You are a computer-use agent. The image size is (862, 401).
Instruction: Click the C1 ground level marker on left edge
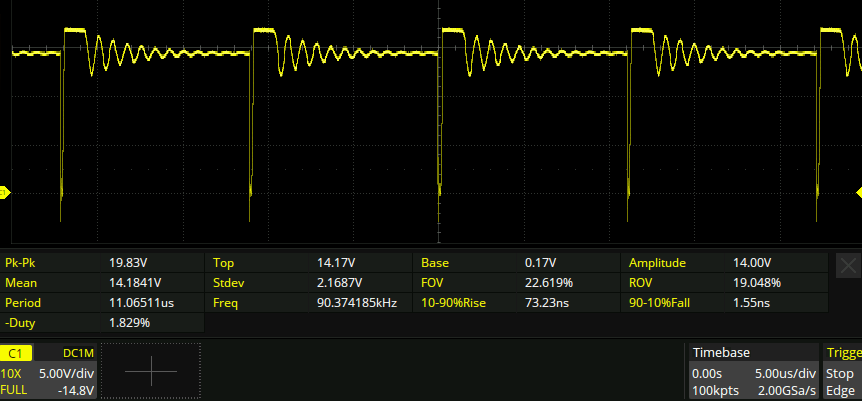coord(4,192)
